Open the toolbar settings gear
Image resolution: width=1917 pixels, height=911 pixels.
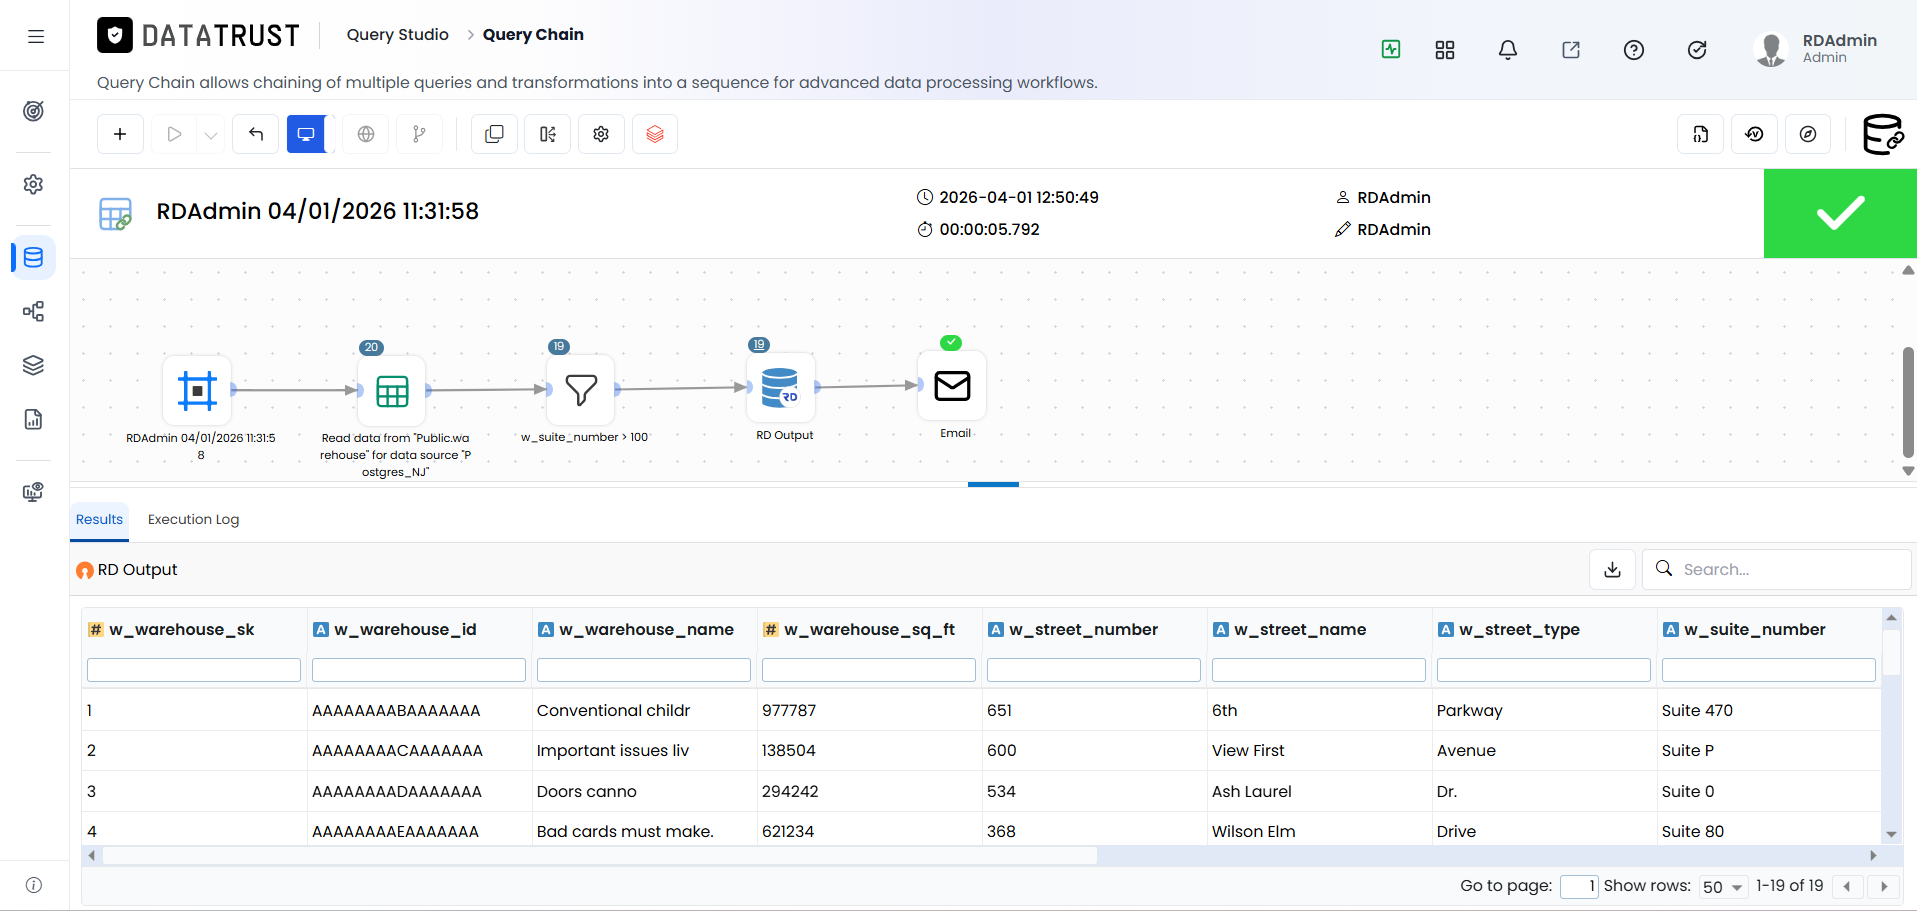click(x=601, y=134)
